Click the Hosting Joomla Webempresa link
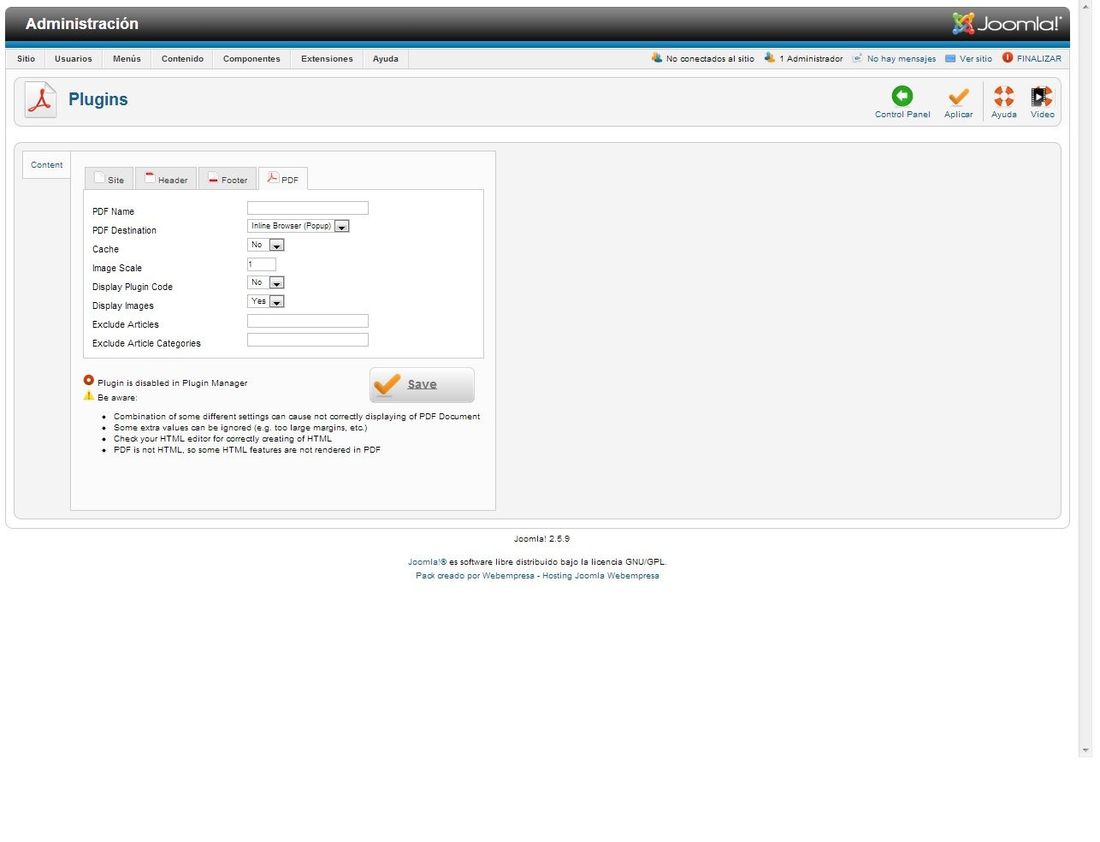The height and width of the screenshot is (842, 1100). coord(601,576)
